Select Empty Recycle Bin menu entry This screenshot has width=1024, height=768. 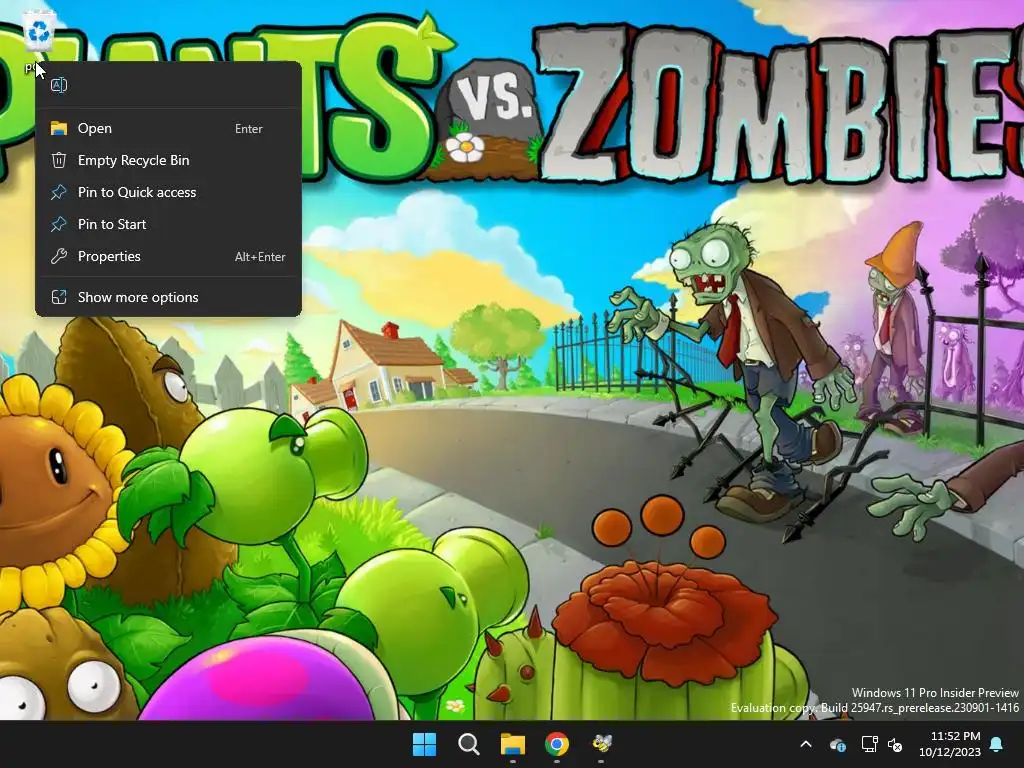(x=168, y=160)
